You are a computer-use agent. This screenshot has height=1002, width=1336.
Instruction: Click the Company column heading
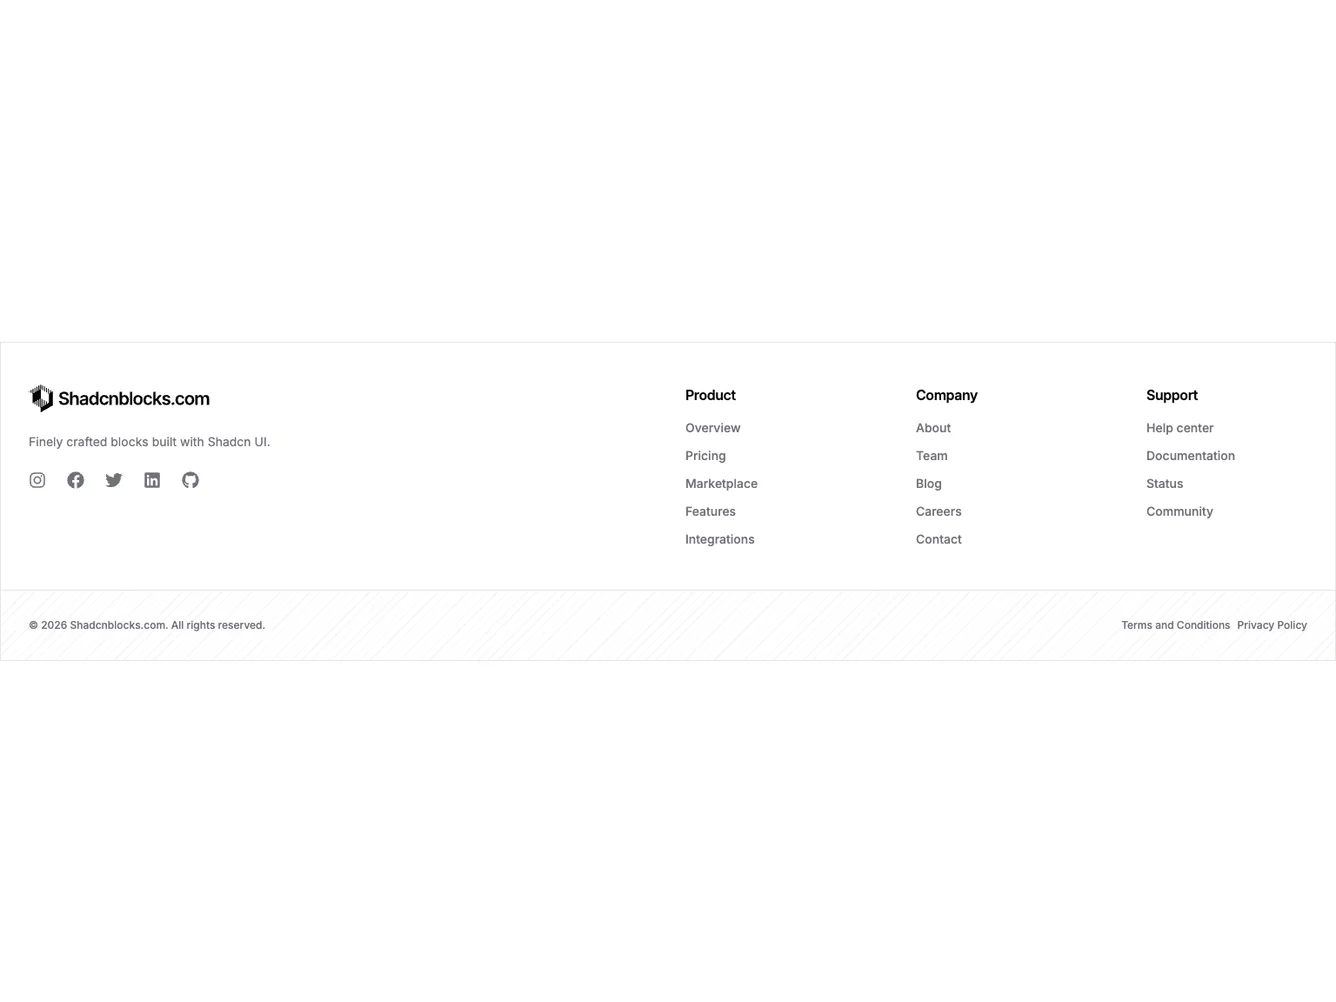[947, 396]
